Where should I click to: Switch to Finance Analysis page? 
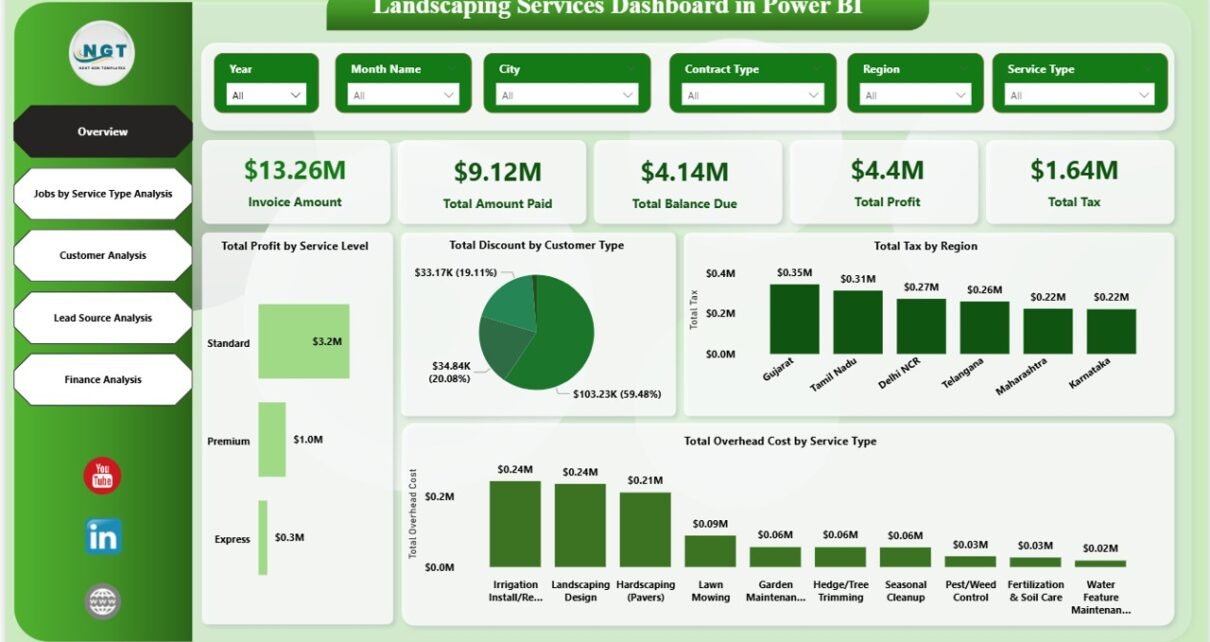pyautogui.click(x=103, y=380)
